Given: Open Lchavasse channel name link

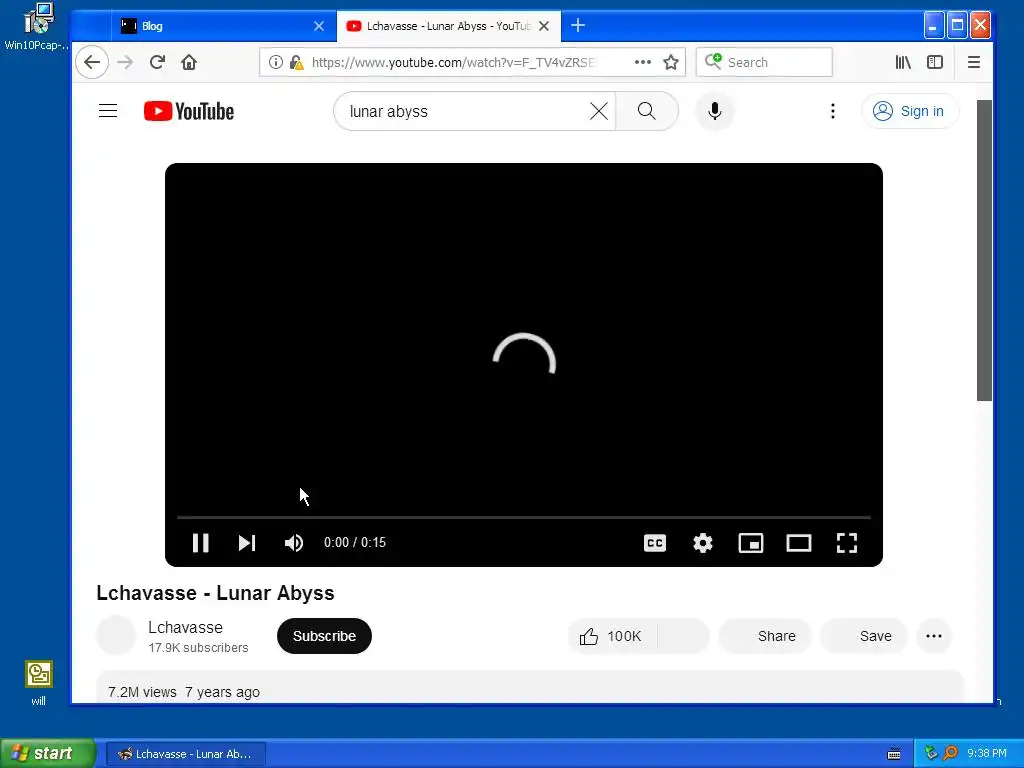Looking at the screenshot, I should tap(185, 627).
